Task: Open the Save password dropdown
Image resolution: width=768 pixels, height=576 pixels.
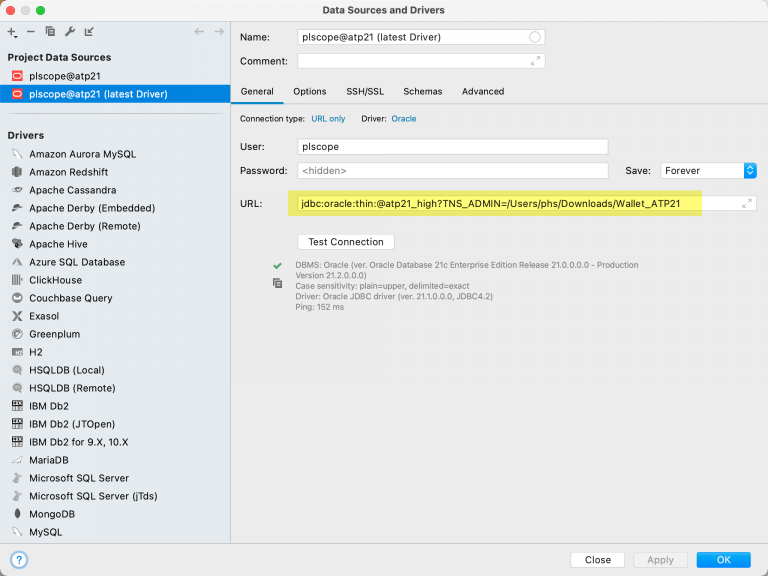Action: [749, 171]
